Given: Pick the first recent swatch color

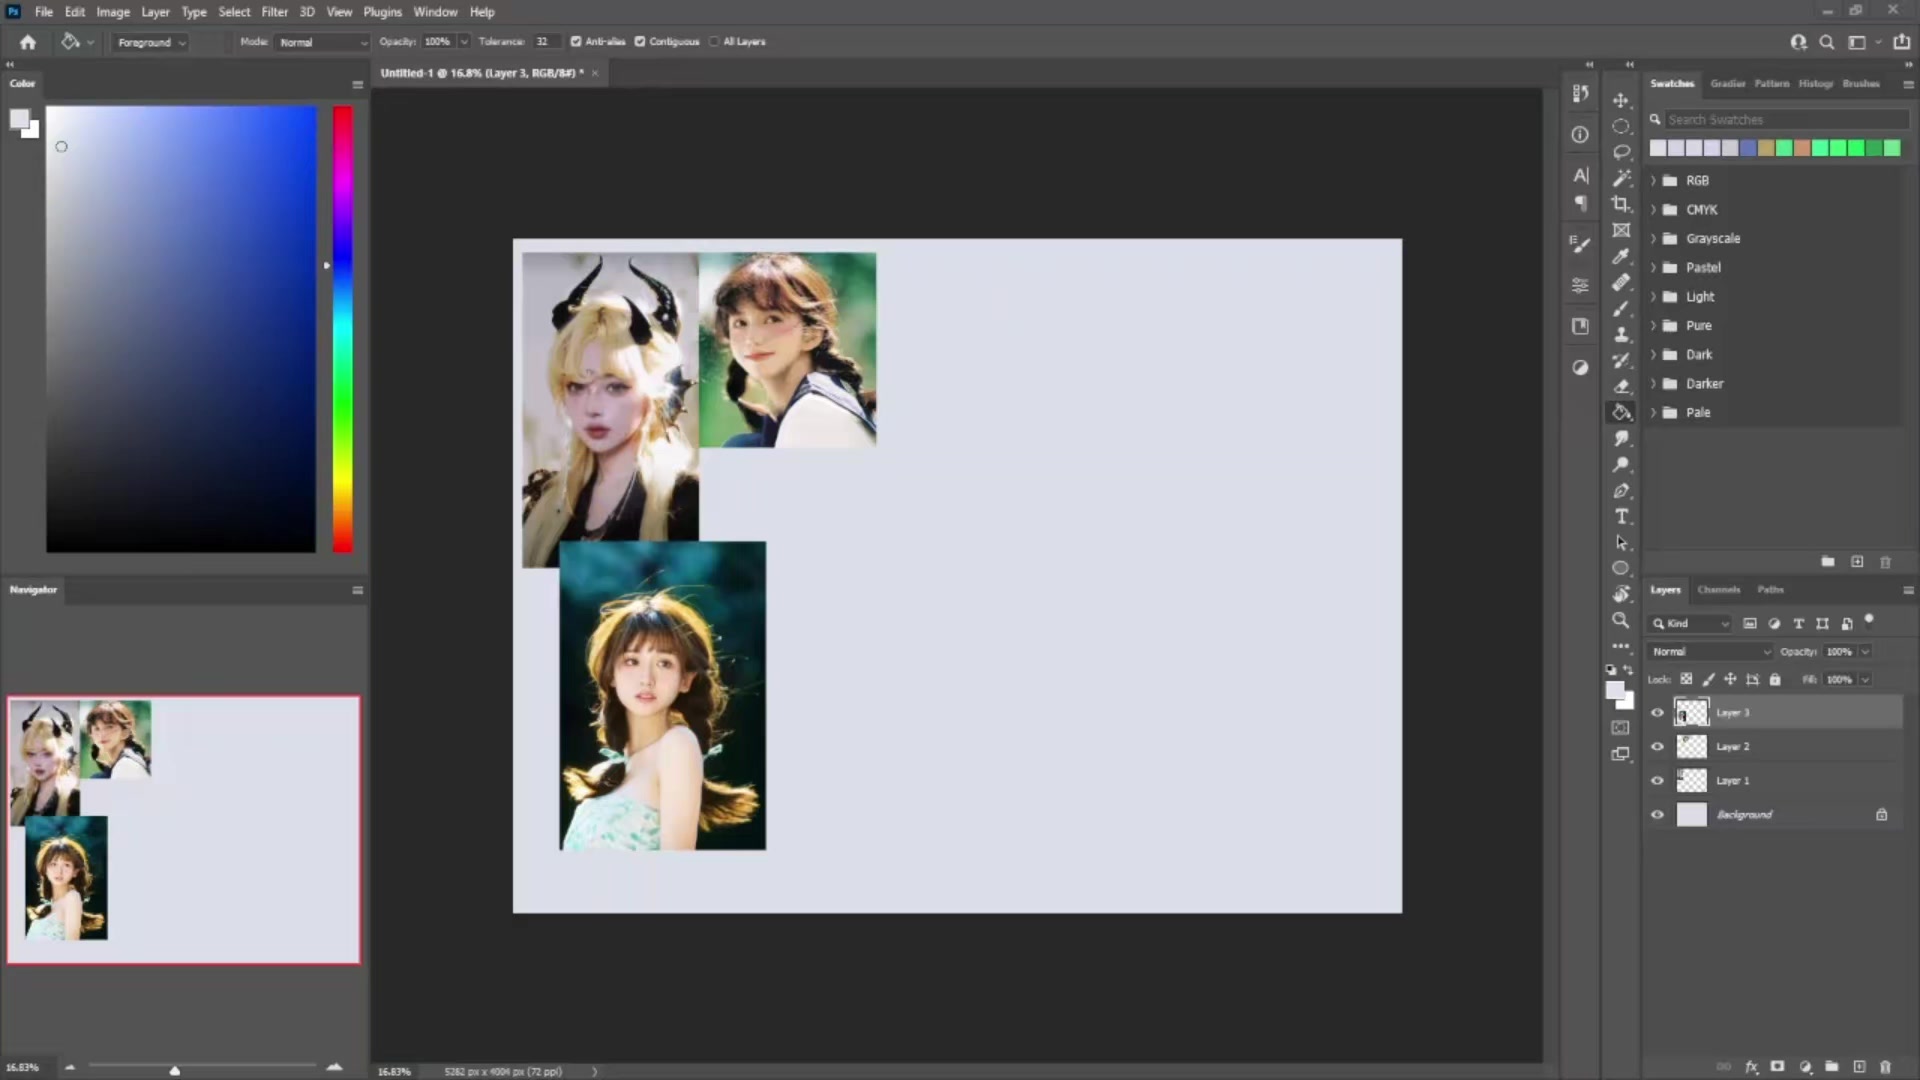Looking at the screenshot, I should (x=1657, y=148).
